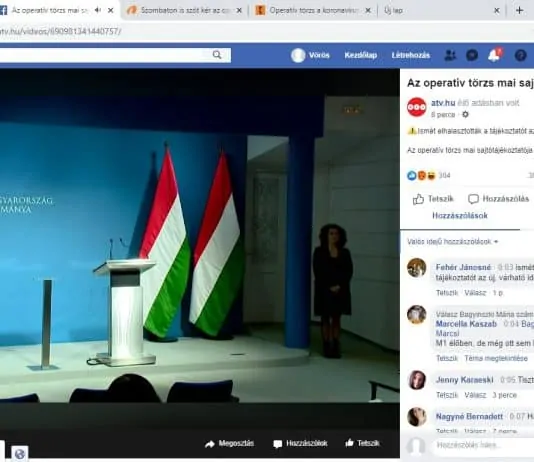This screenshot has width=534, height=462.
Task: Mute the audio on the first tab
Action: coord(98,10)
